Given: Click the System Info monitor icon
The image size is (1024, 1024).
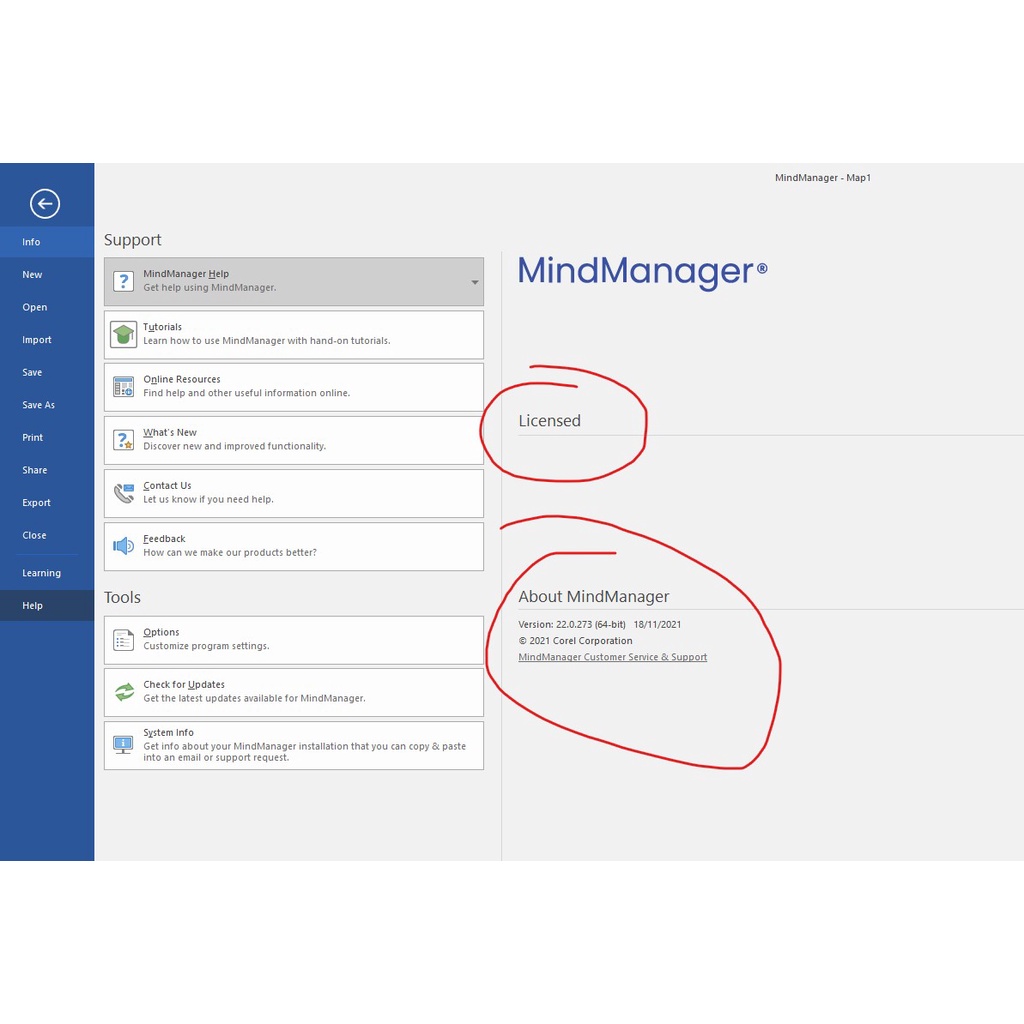Looking at the screenshot, I should coord(123,745).
